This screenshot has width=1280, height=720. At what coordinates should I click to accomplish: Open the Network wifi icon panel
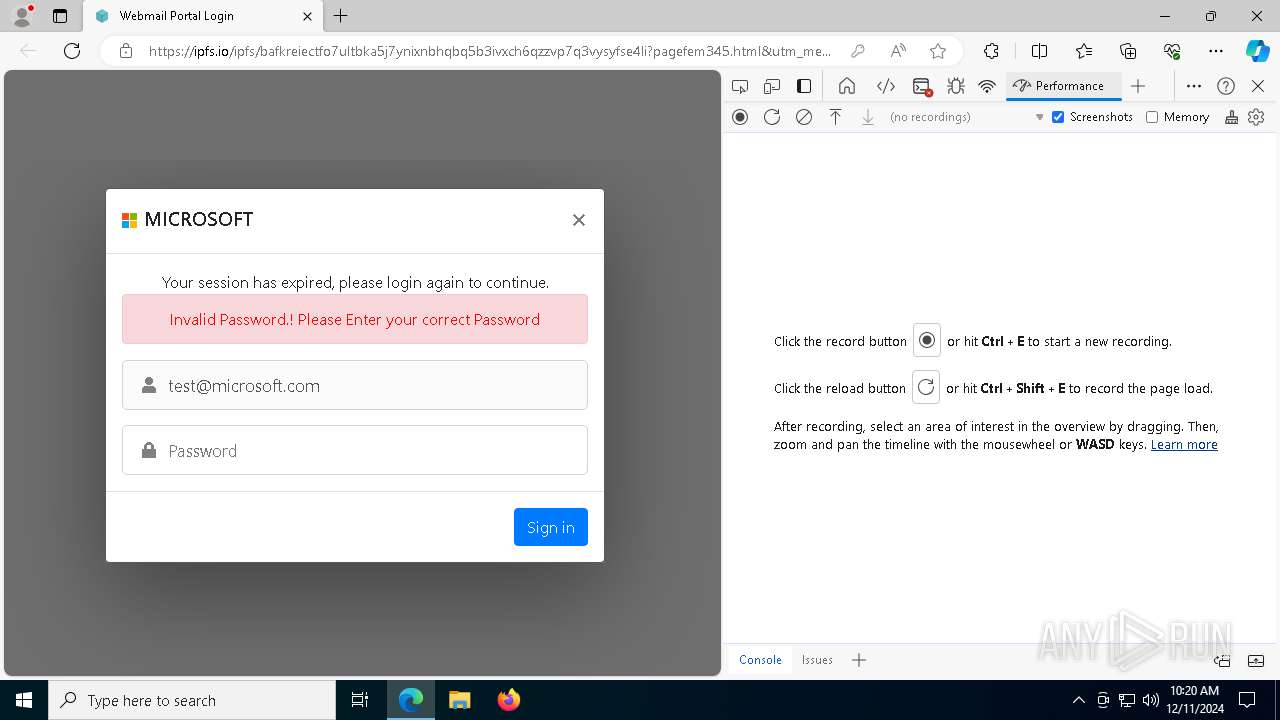click(x=987, y=86)
